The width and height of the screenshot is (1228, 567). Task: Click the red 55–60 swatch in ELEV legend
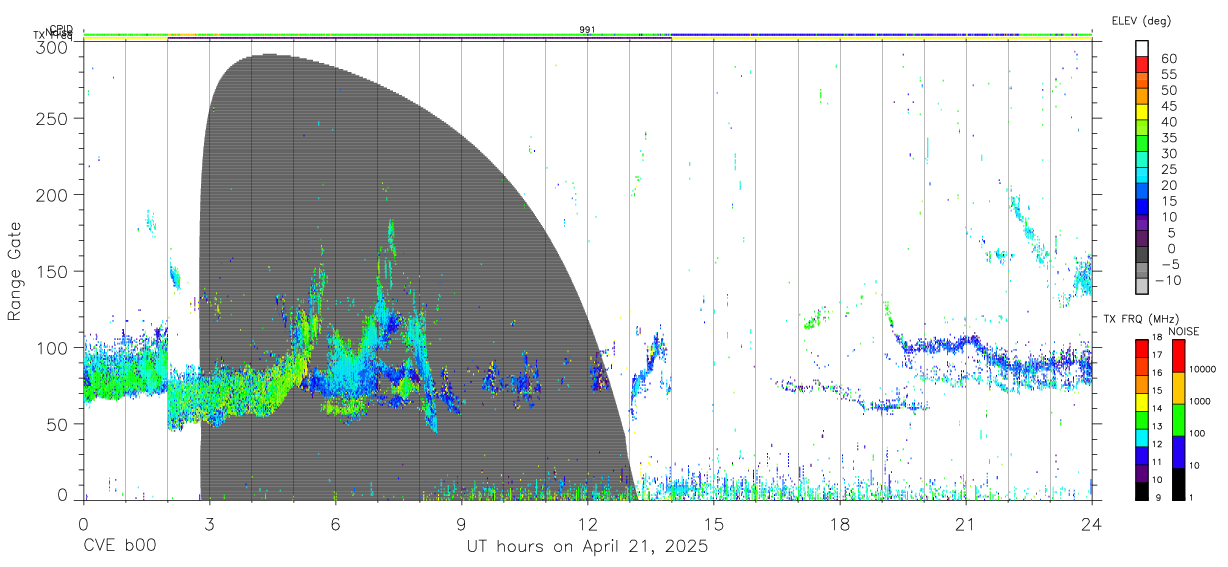(1143, 65)
